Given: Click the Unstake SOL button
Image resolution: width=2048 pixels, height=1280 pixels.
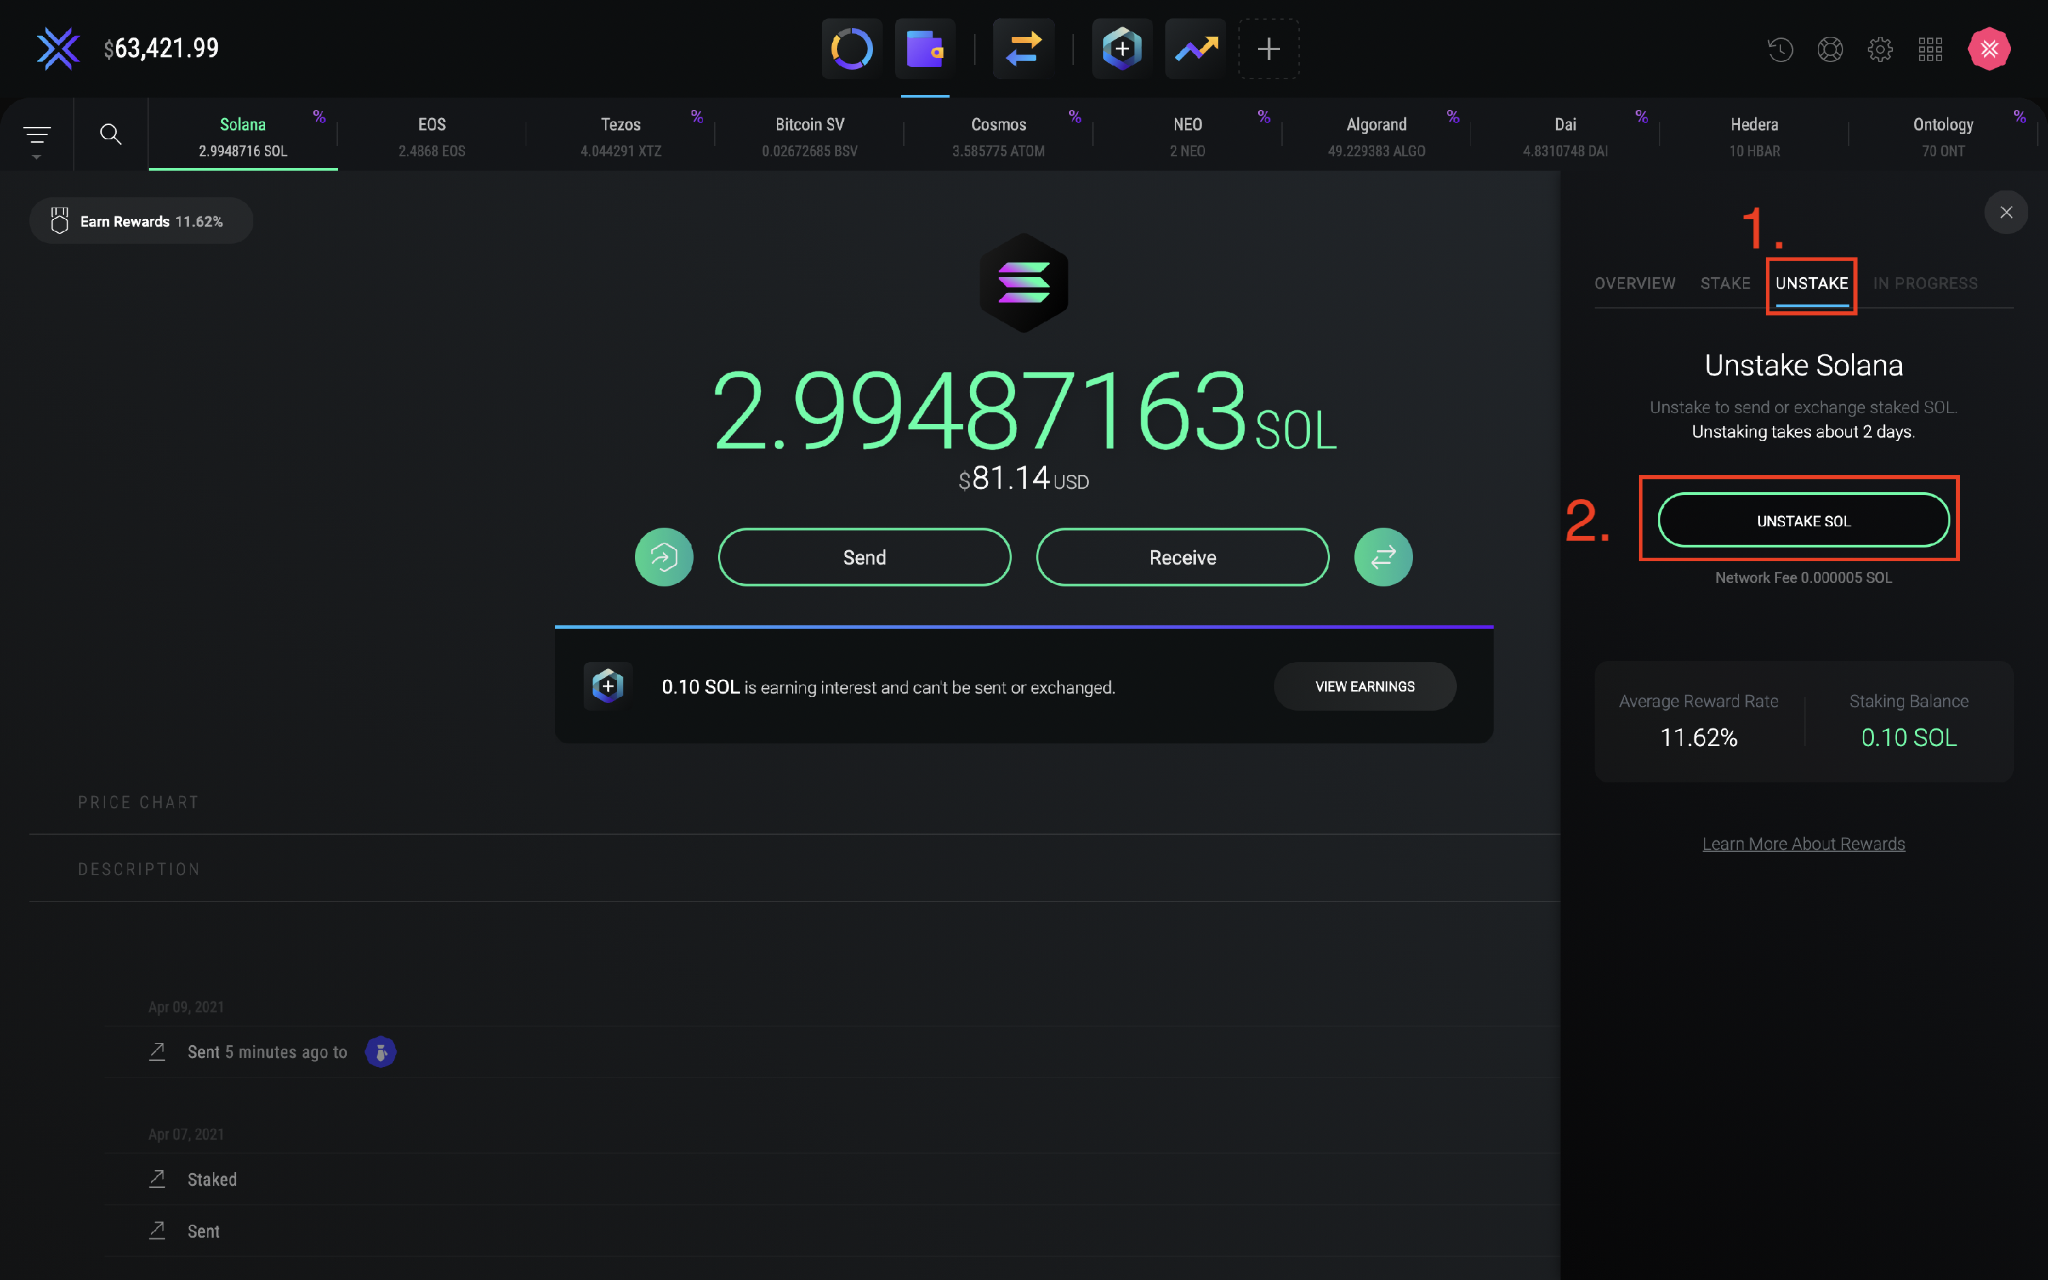Looking at the screenshot, I should click(x=1803, y=520).
